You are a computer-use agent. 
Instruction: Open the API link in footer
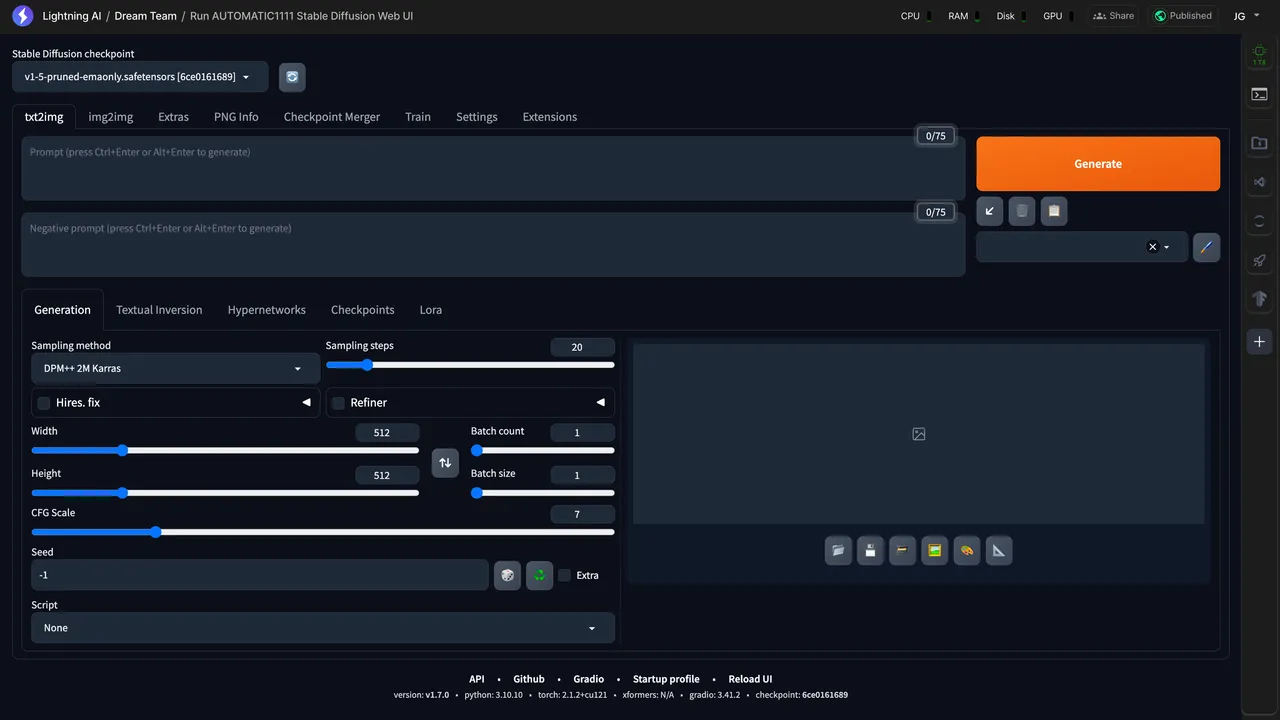pyautogui.click(x=477, y=679)
